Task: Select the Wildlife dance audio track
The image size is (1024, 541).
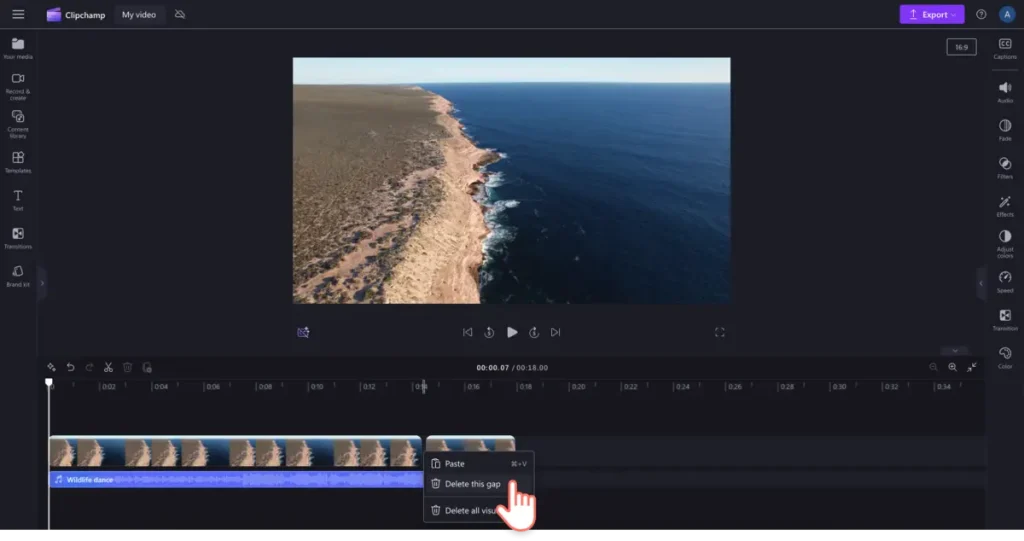Action: 235,480
